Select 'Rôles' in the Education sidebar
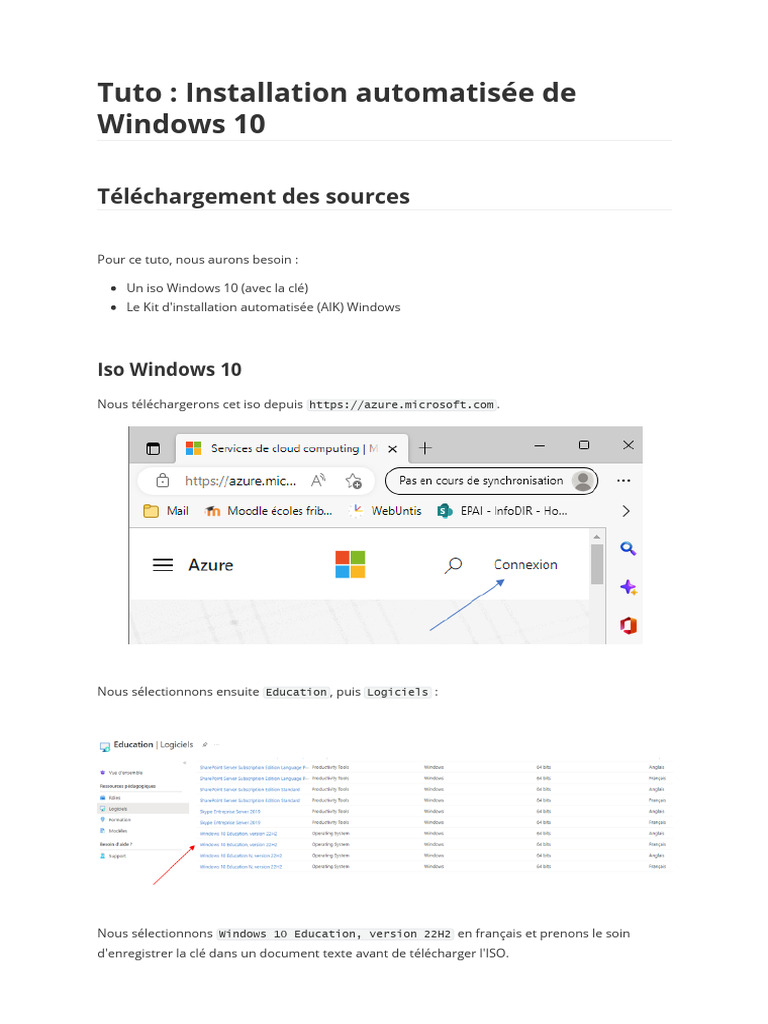The width and height of the screenshot is (768, 1024). tap(110, 797)
